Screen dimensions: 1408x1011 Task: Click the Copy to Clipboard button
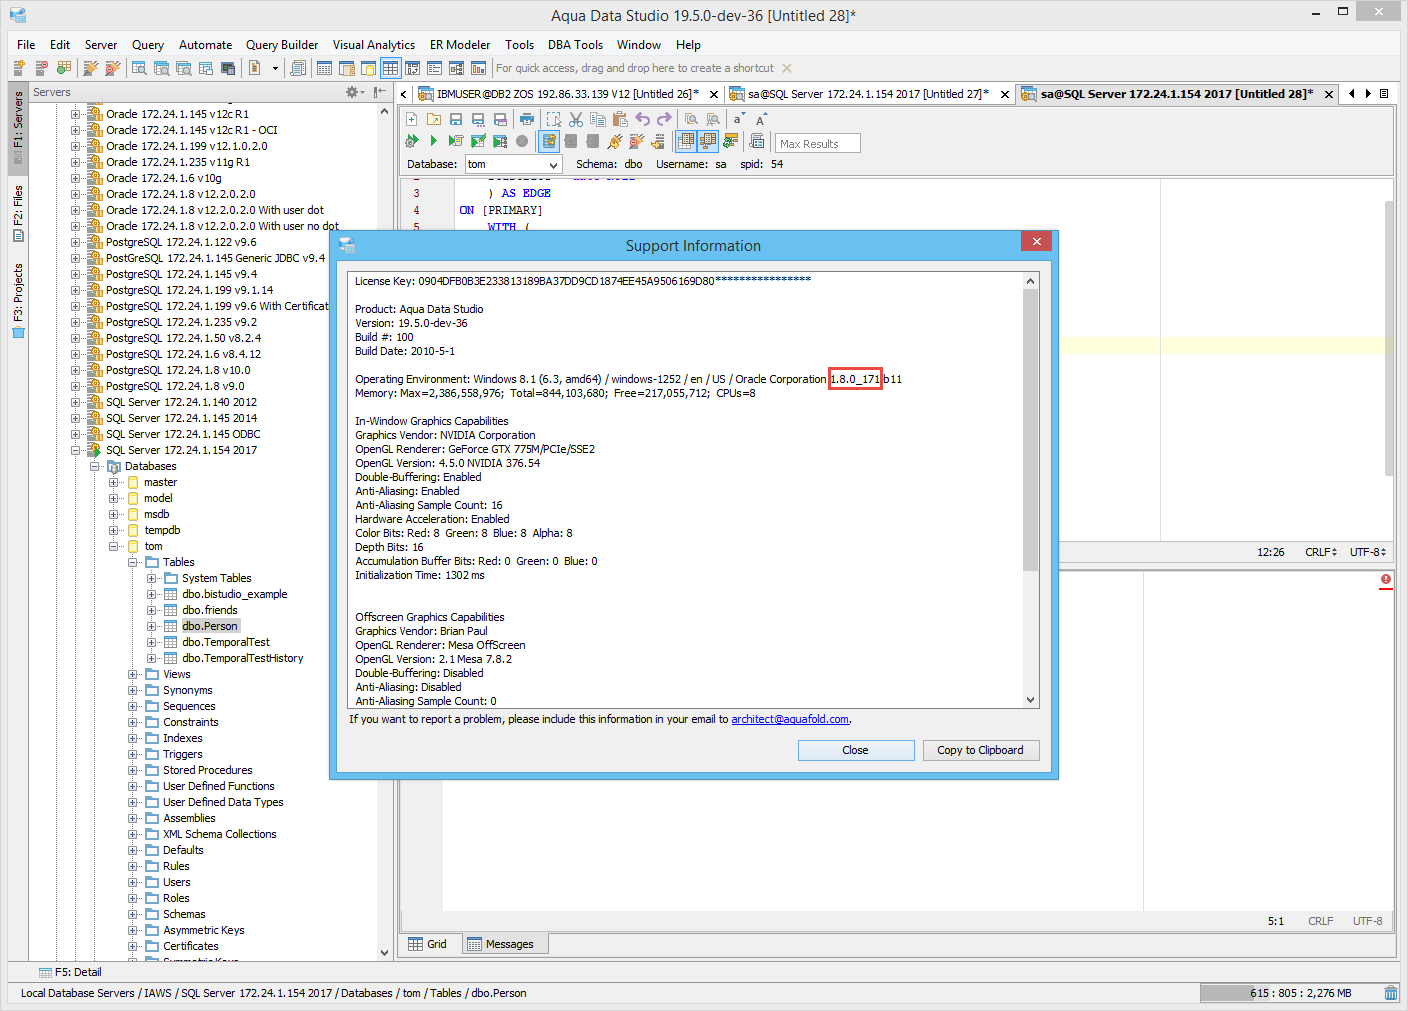click(980, 750)
